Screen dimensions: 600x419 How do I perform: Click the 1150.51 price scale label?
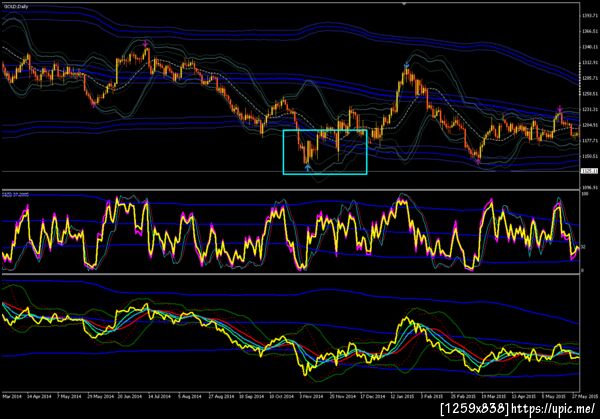coord(590,157)
